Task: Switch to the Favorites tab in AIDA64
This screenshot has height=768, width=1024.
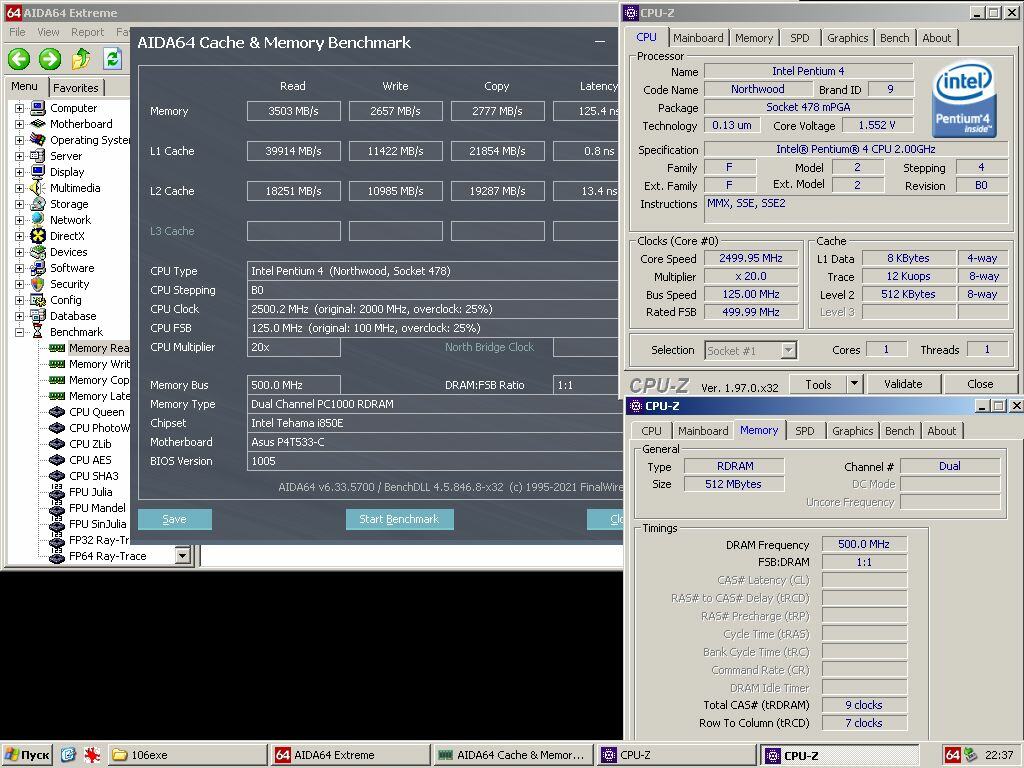Action: [x=76, y=88]
